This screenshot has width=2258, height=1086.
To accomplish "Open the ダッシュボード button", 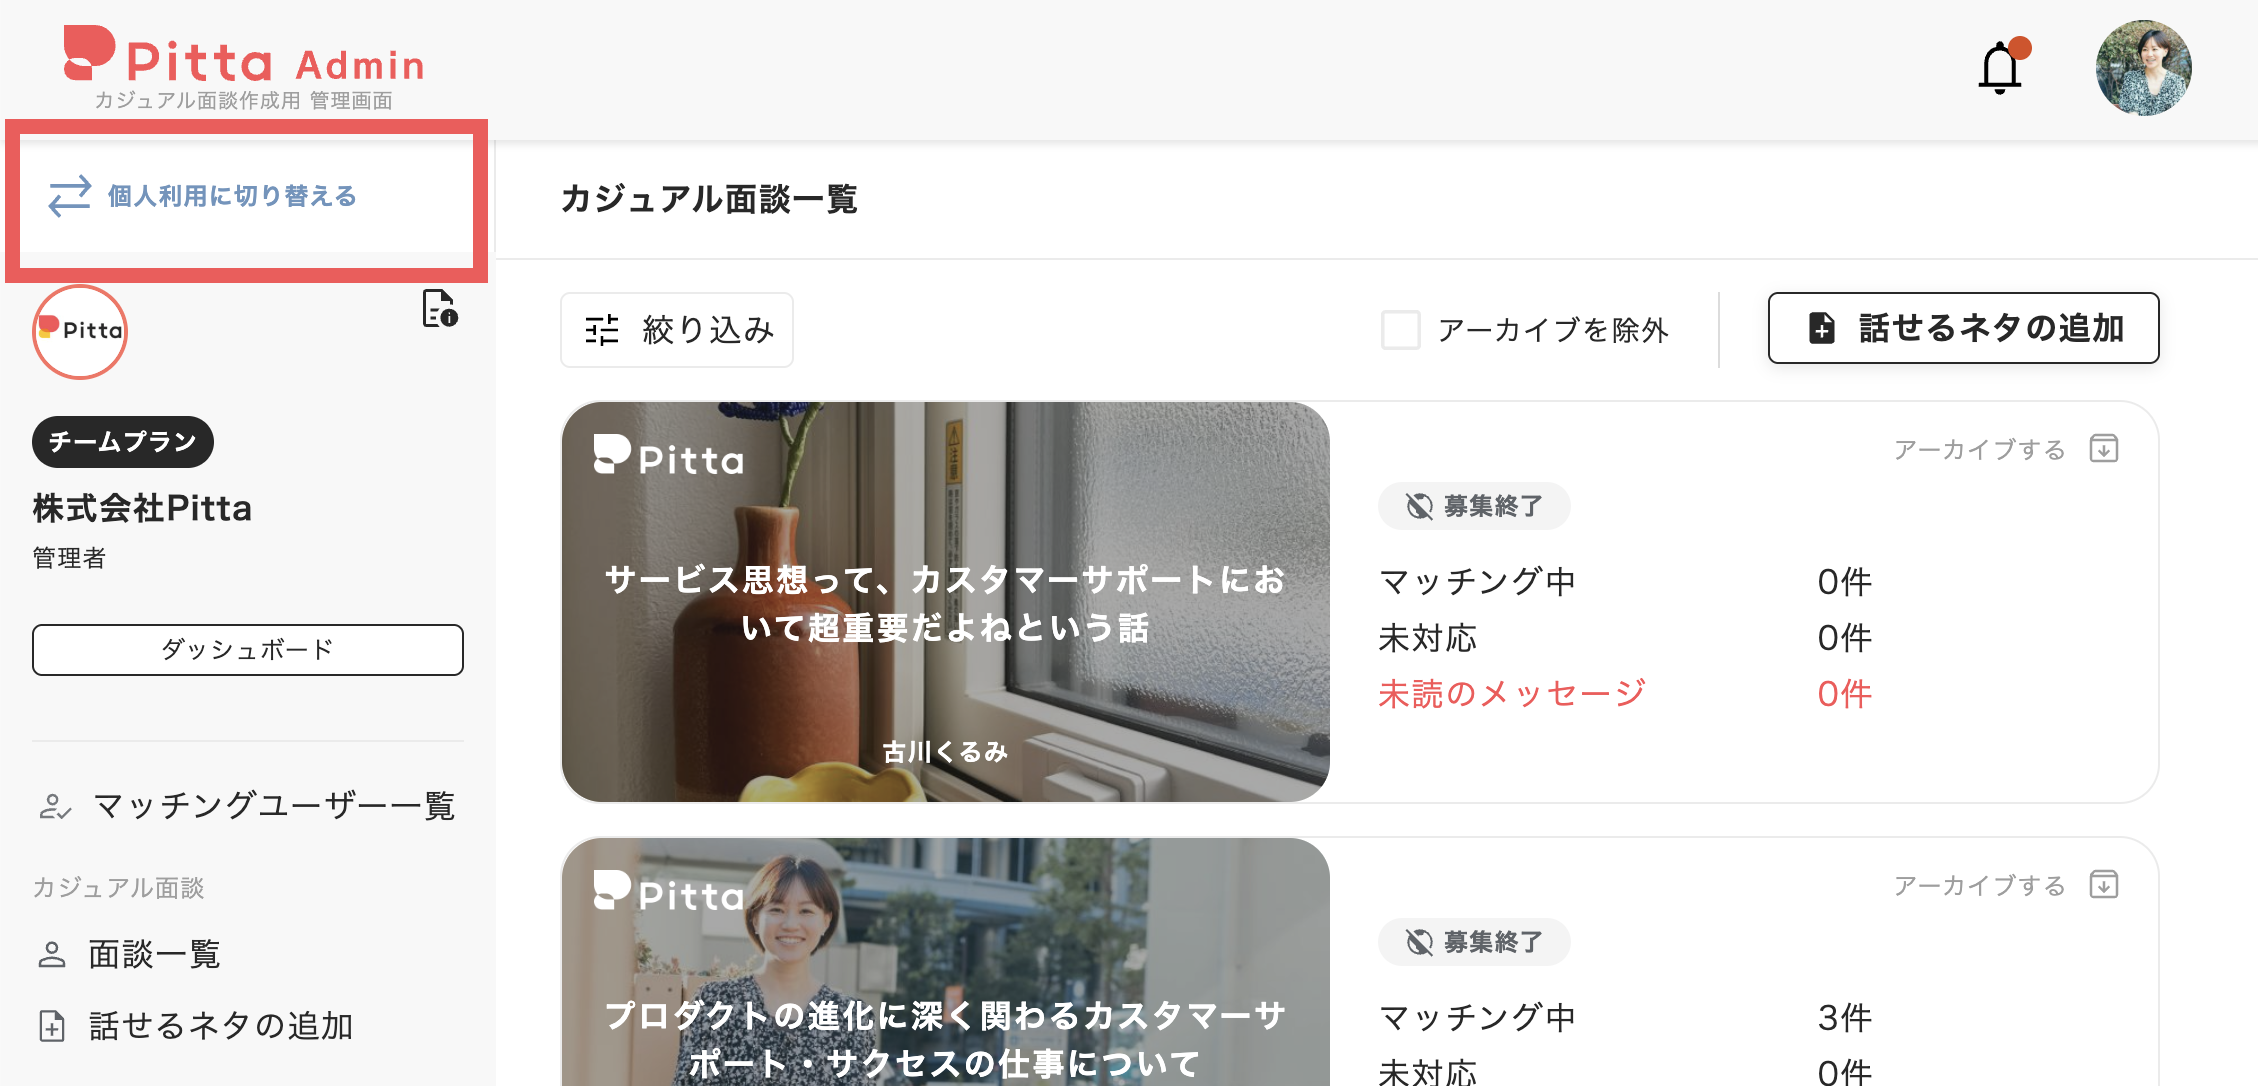I will tap(247, 649).
